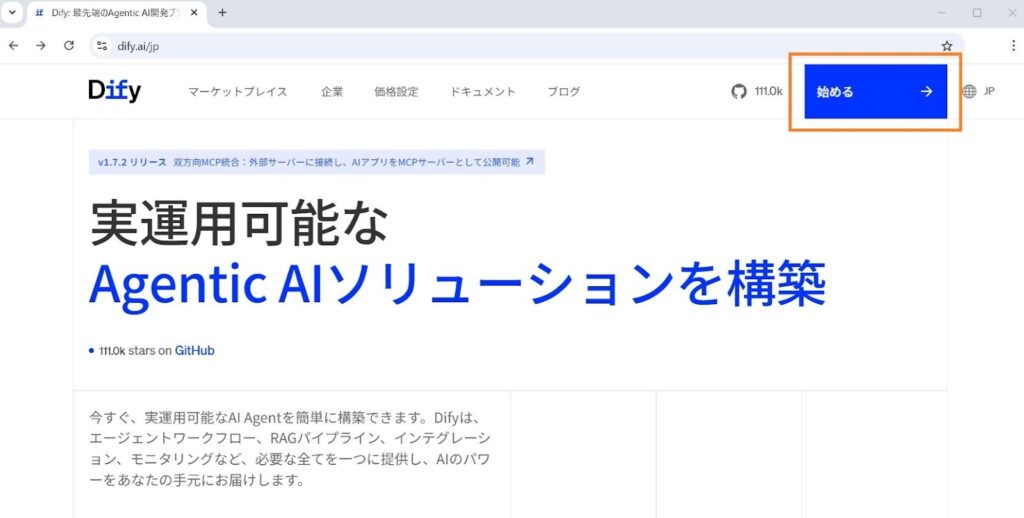Open the tab search dropdown chevron
Viewport: 1024px width, 518px height.
pyautogui.click(x=12, y=13)
